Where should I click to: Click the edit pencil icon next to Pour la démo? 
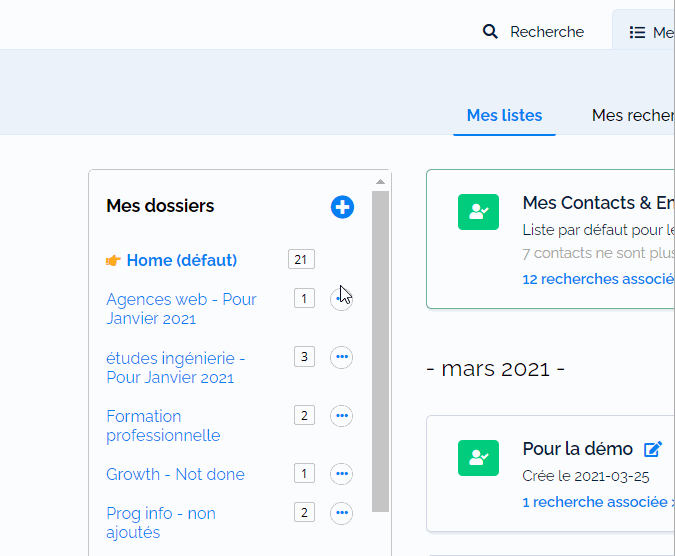pos(653,449)
